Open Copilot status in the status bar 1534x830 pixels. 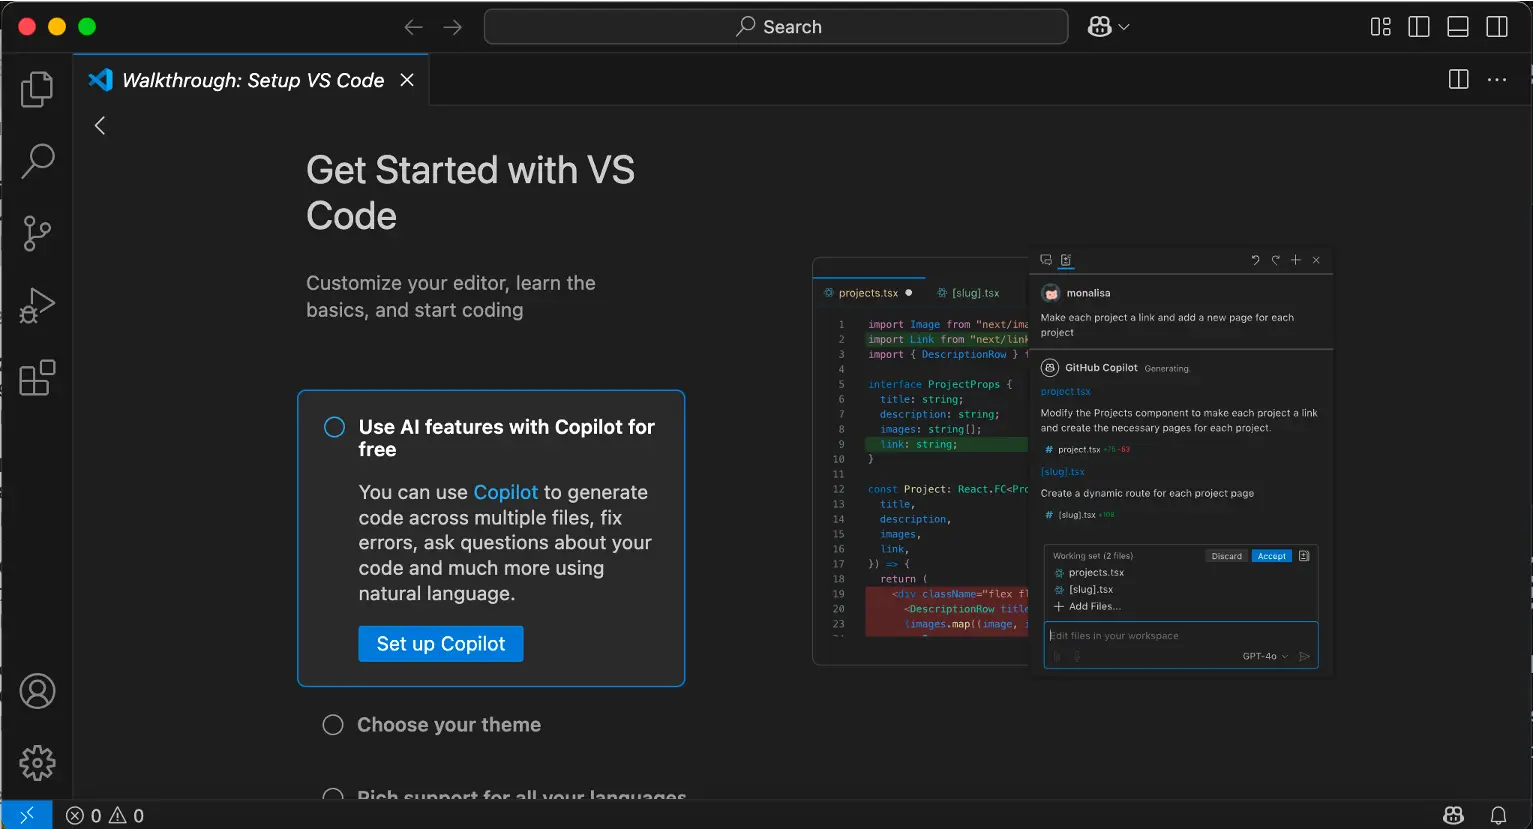pos(1454,816)
